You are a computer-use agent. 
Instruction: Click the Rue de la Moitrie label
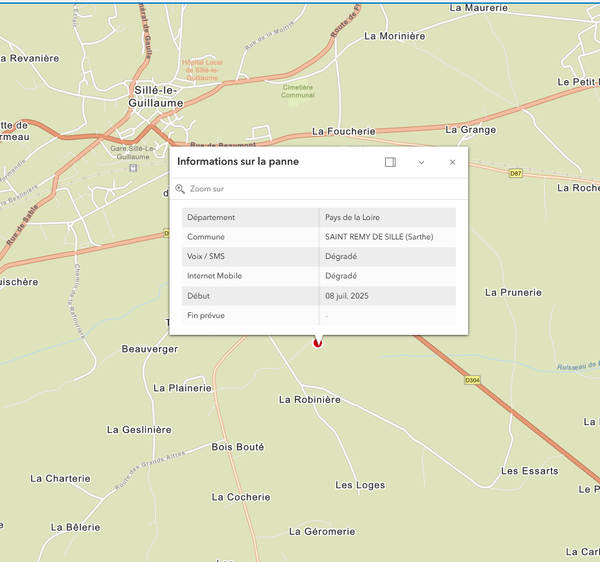pyautogui.click(x=270, y=35)
